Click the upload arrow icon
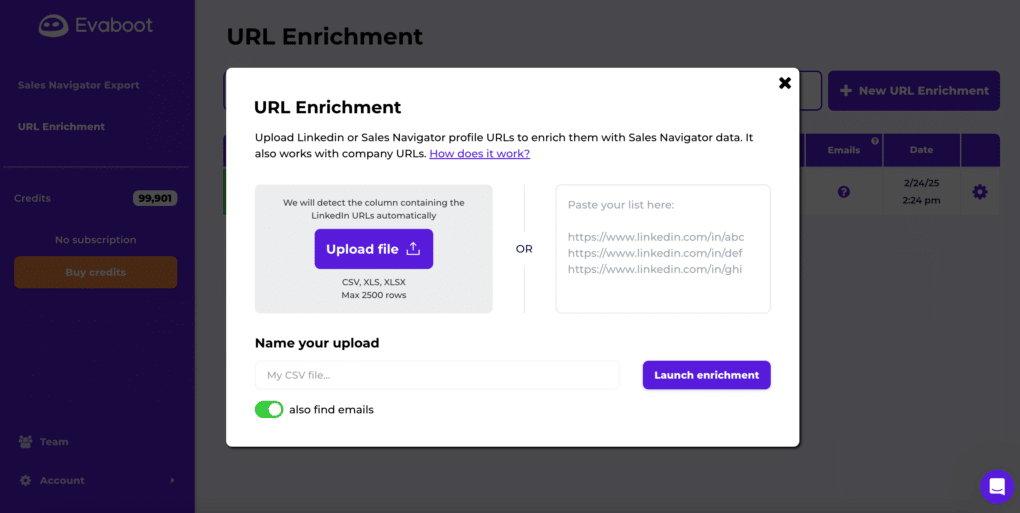Image resolution: width=1020 pixels, height=513 pixels. pos(413,249)
